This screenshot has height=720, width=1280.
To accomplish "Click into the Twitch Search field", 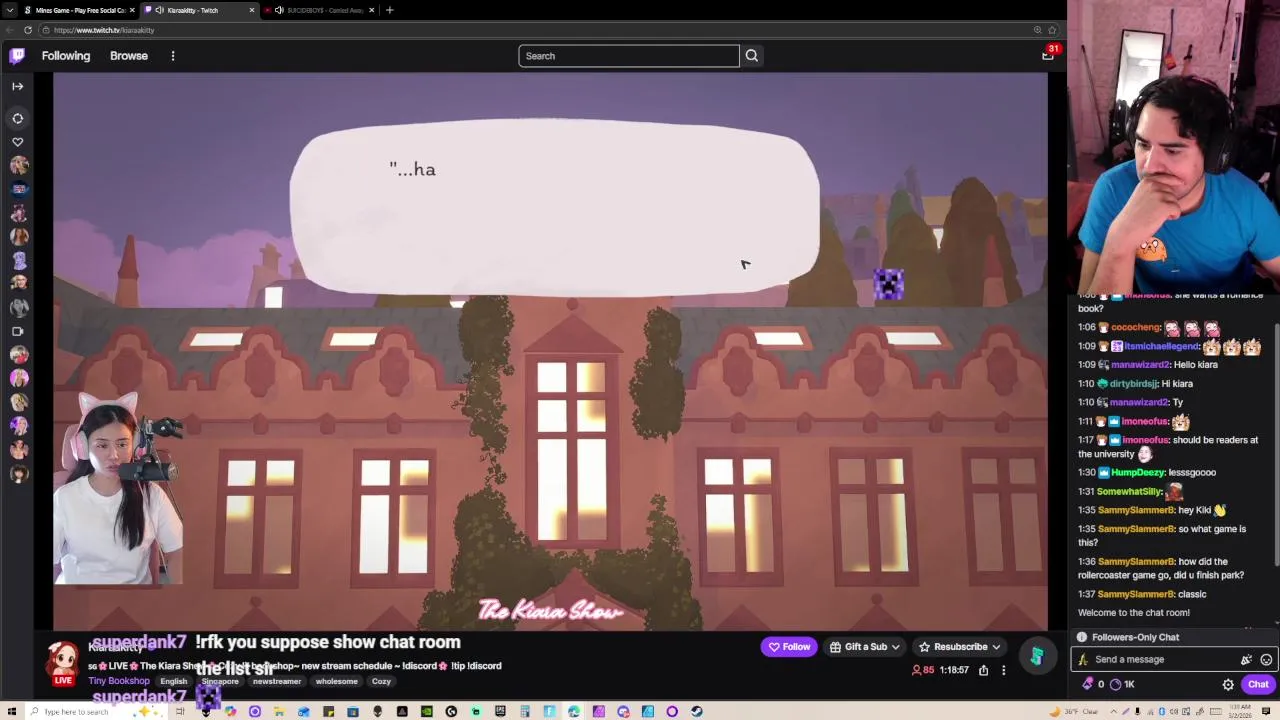I will [629, 56].
